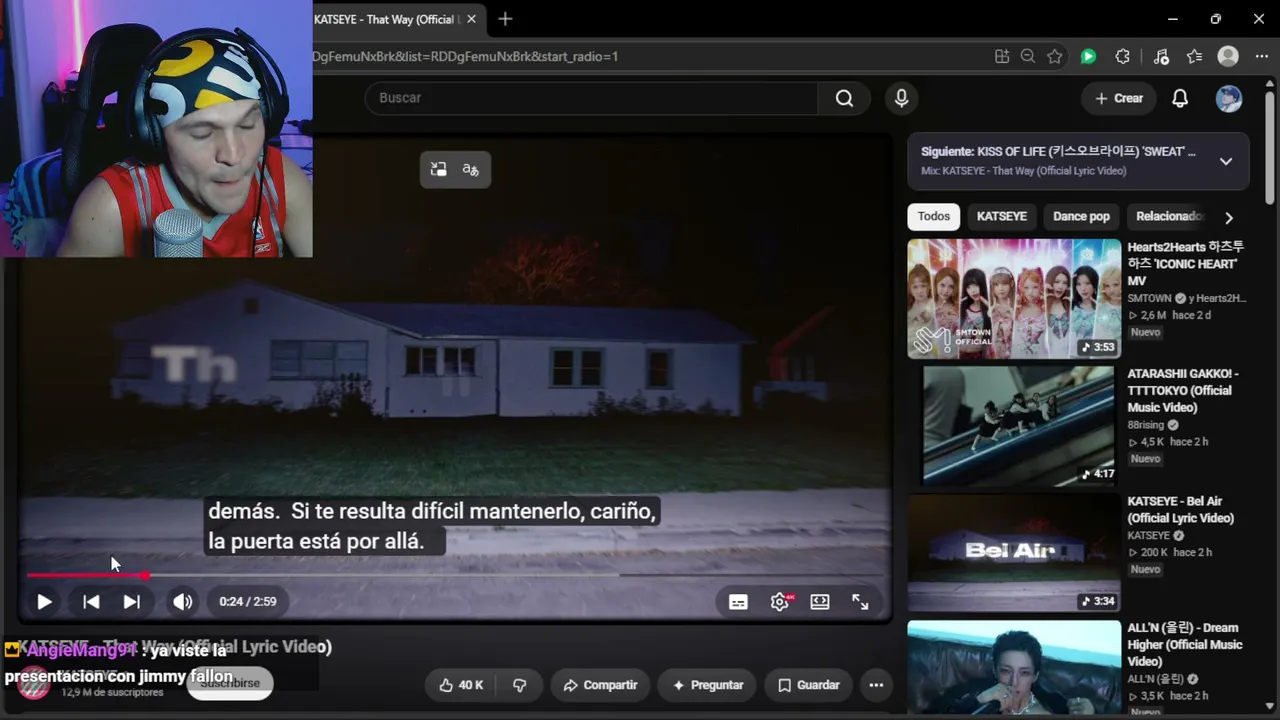Viewport: 1280px width, 720px height.
Task: Click the red progress scrubber handle
Action: [146, 575]
